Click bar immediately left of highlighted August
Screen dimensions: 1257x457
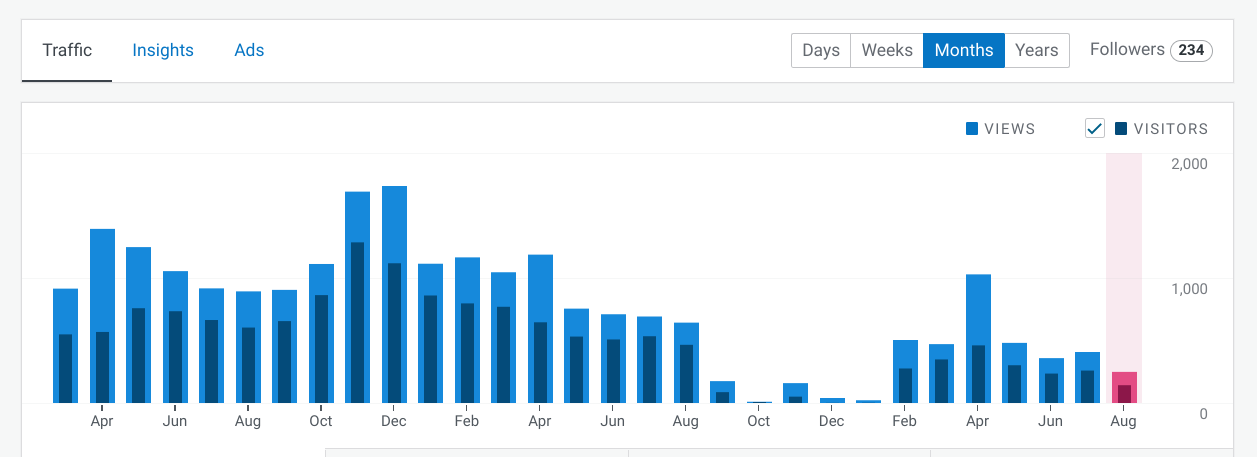point(1087,377)
